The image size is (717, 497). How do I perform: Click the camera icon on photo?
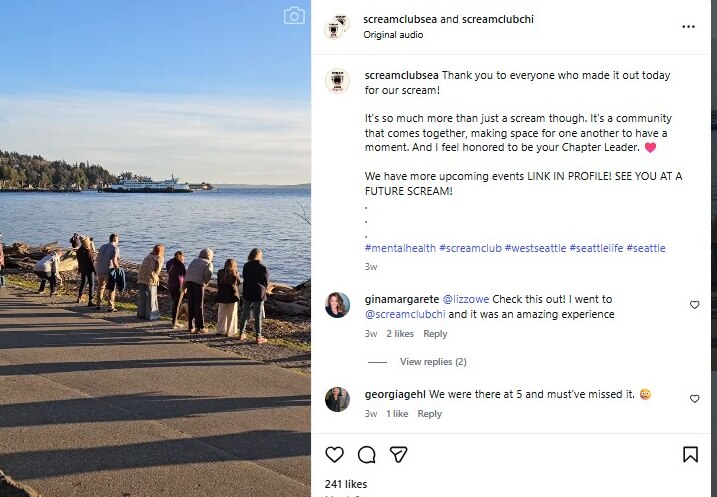point(294,16)
